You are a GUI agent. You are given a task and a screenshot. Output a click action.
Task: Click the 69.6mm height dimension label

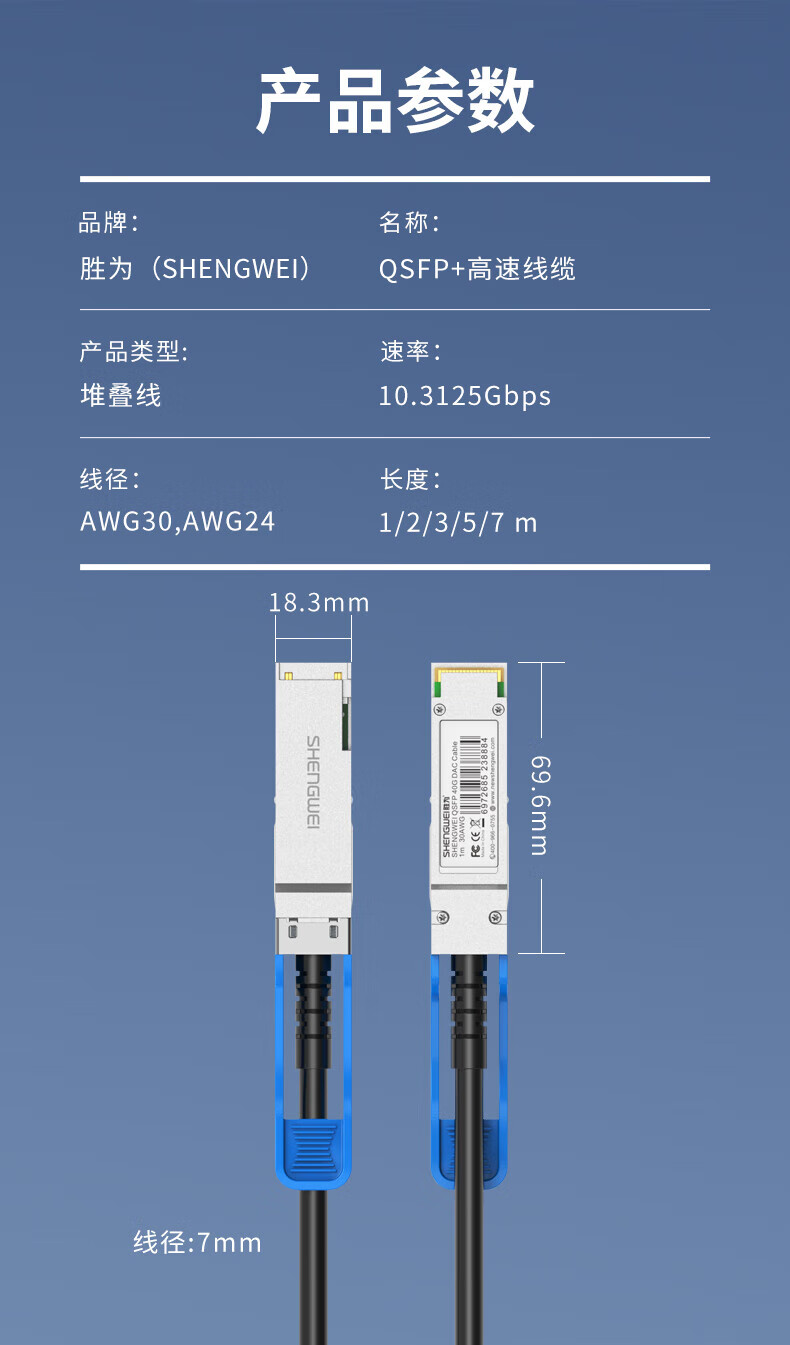pyautogui.click(x=540, y=805)
